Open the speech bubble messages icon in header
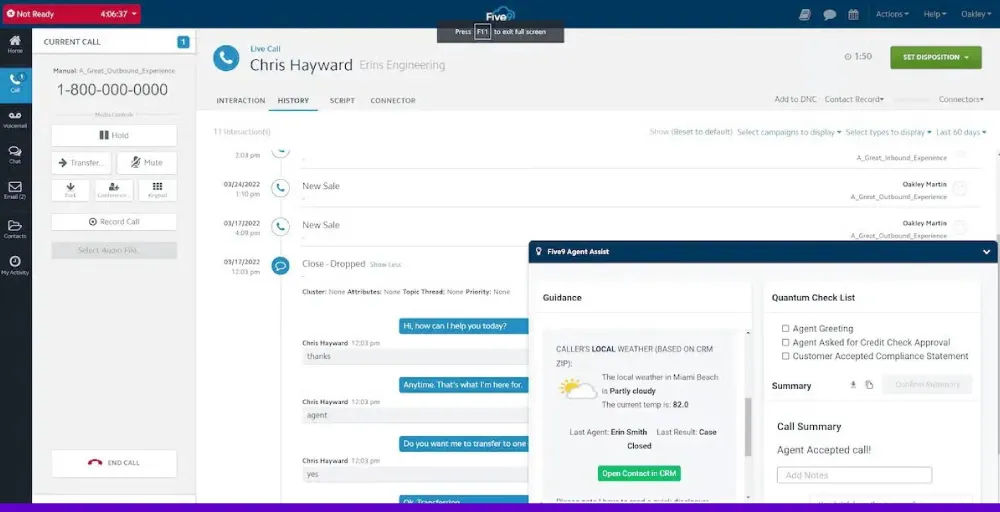 click(x=829, y=14)
